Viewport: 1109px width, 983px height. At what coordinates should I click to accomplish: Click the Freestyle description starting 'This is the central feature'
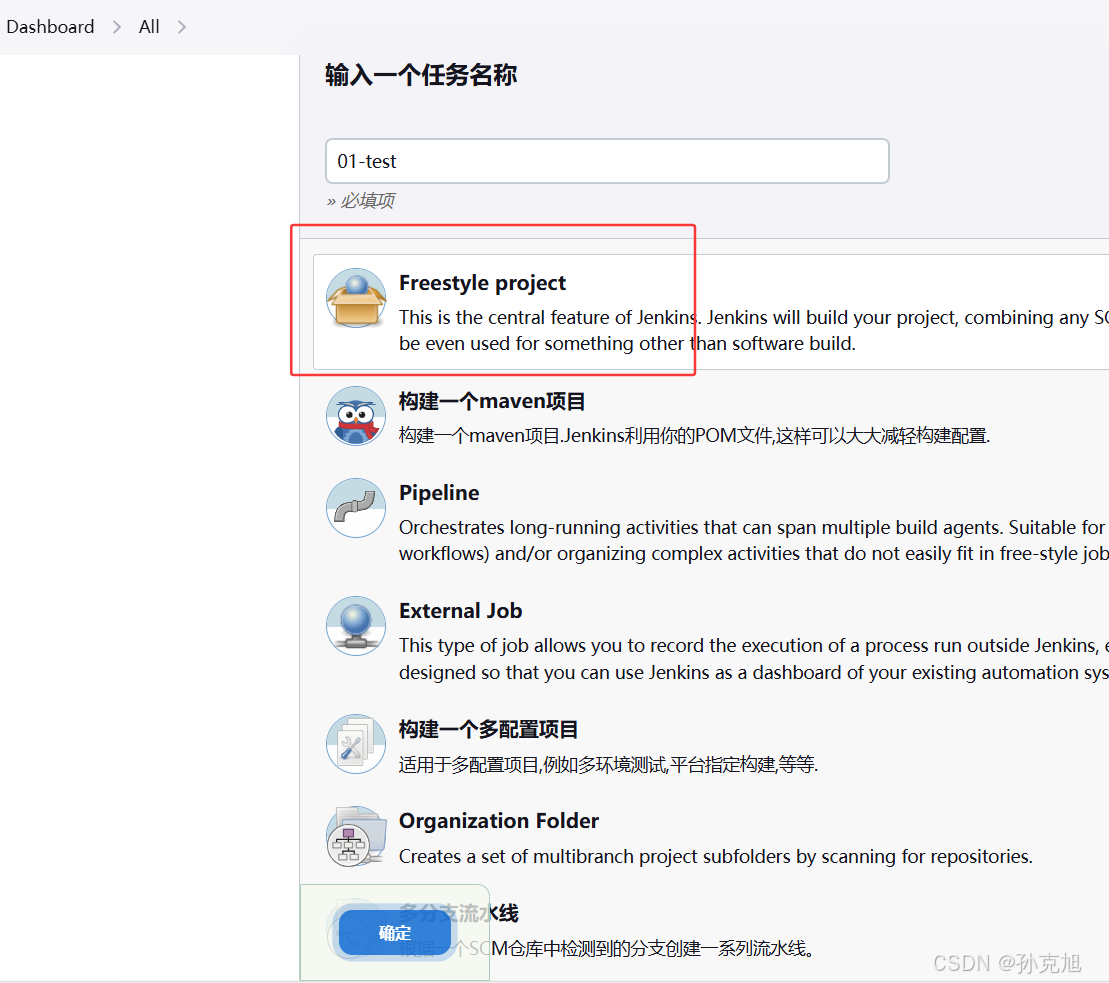click(753, 330)
